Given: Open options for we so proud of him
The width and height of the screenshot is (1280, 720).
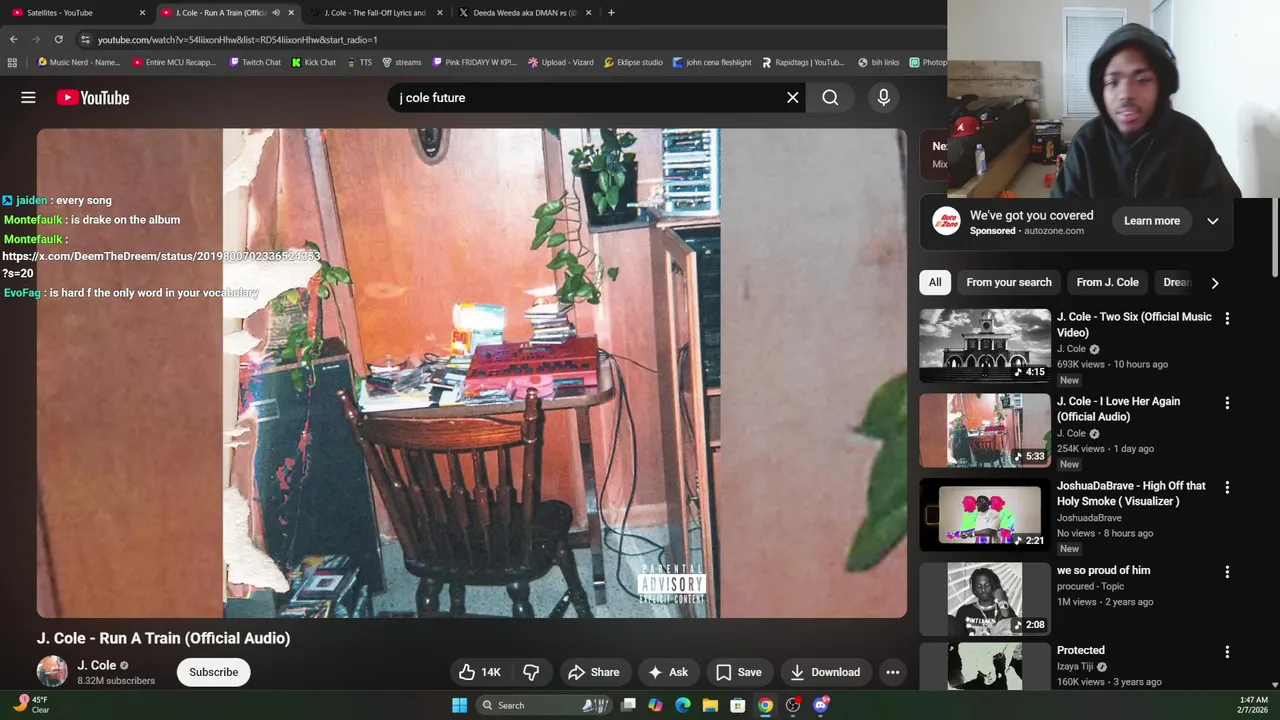Looking at the screenshot, I should click(x=1227, y=572).
